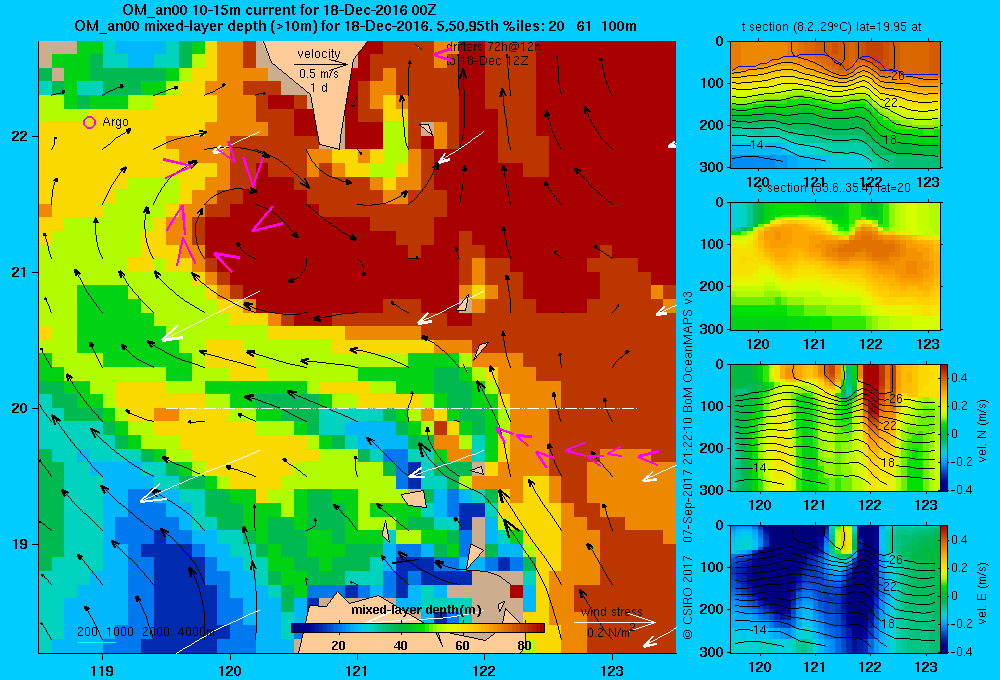
Task: Click the '80' tick on the mixed-layer colorbar
Action: coord(524,646)
